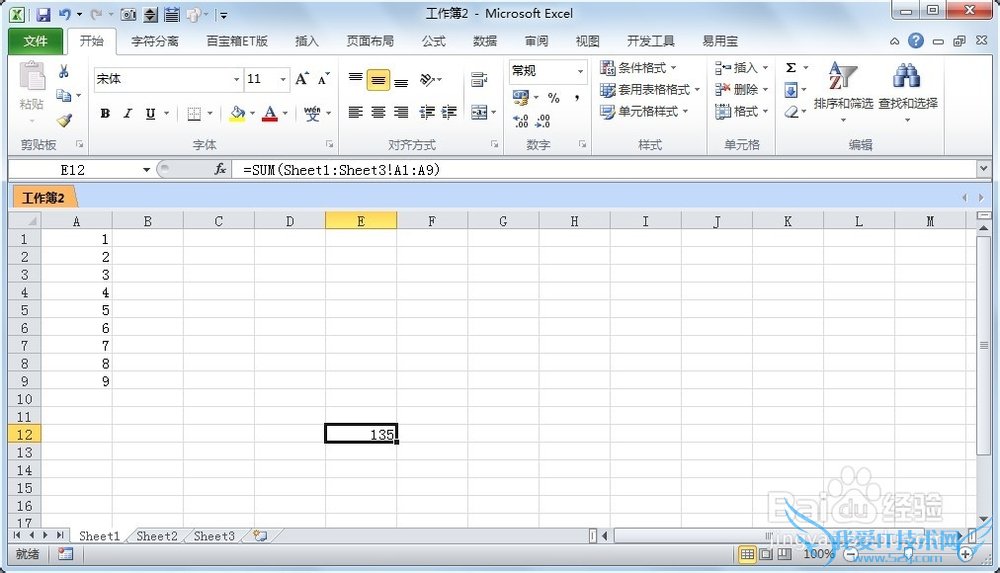Open Sort and Filter tool
This screenshot has width=1000, height=573.
pyautogui.click(x=843, y=91)
